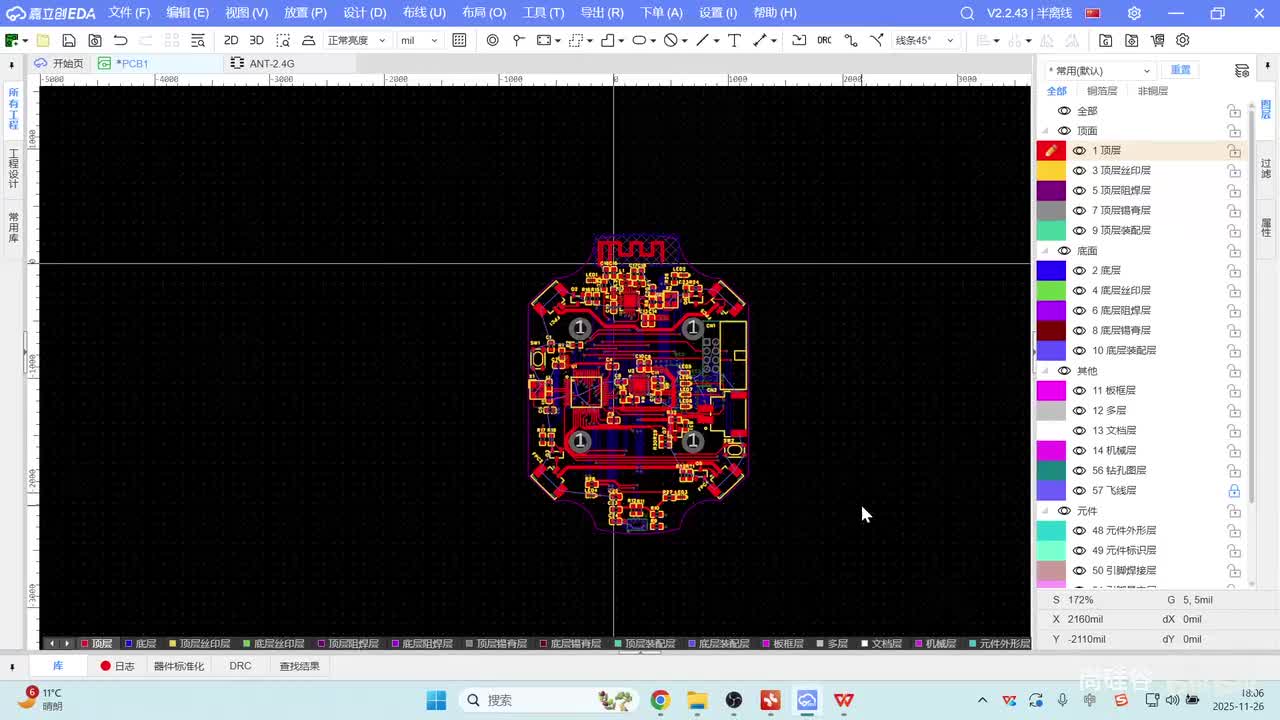Open toolbar gear settings icon

click(1183, 40)
